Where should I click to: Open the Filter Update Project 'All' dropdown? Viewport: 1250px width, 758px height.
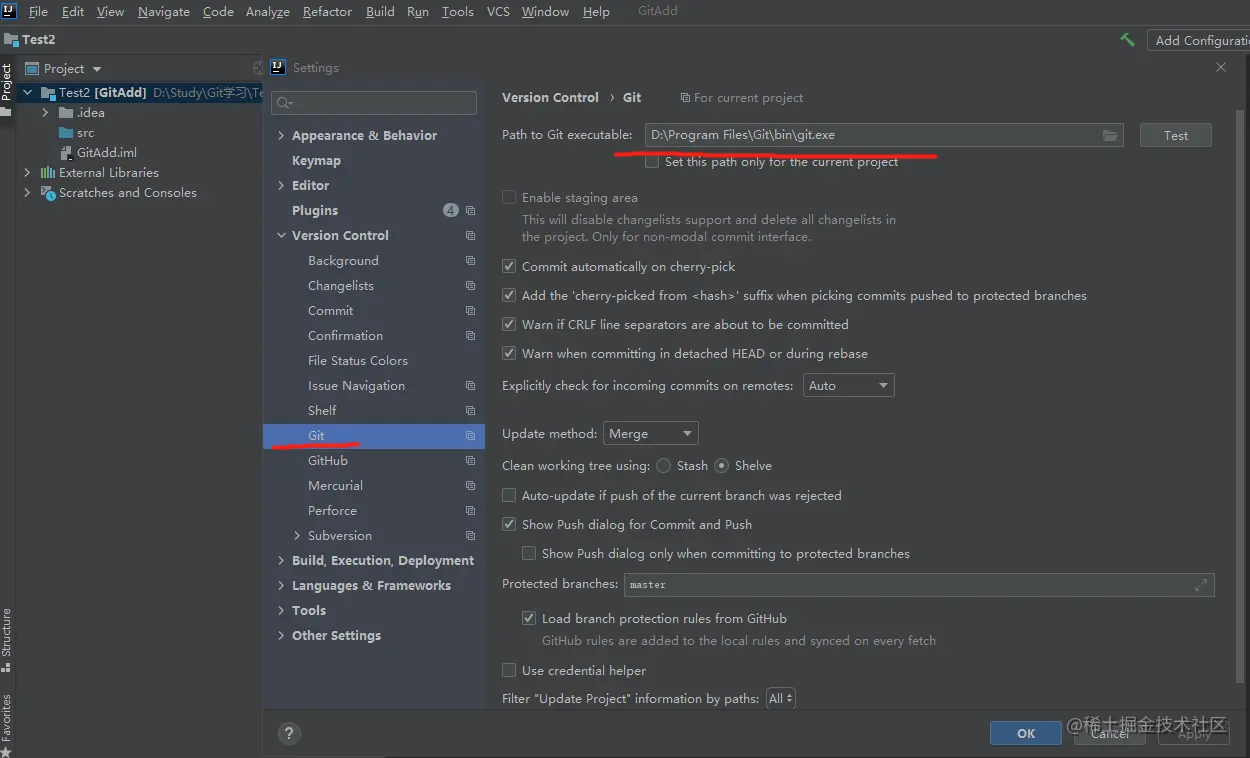pos(780,699)
